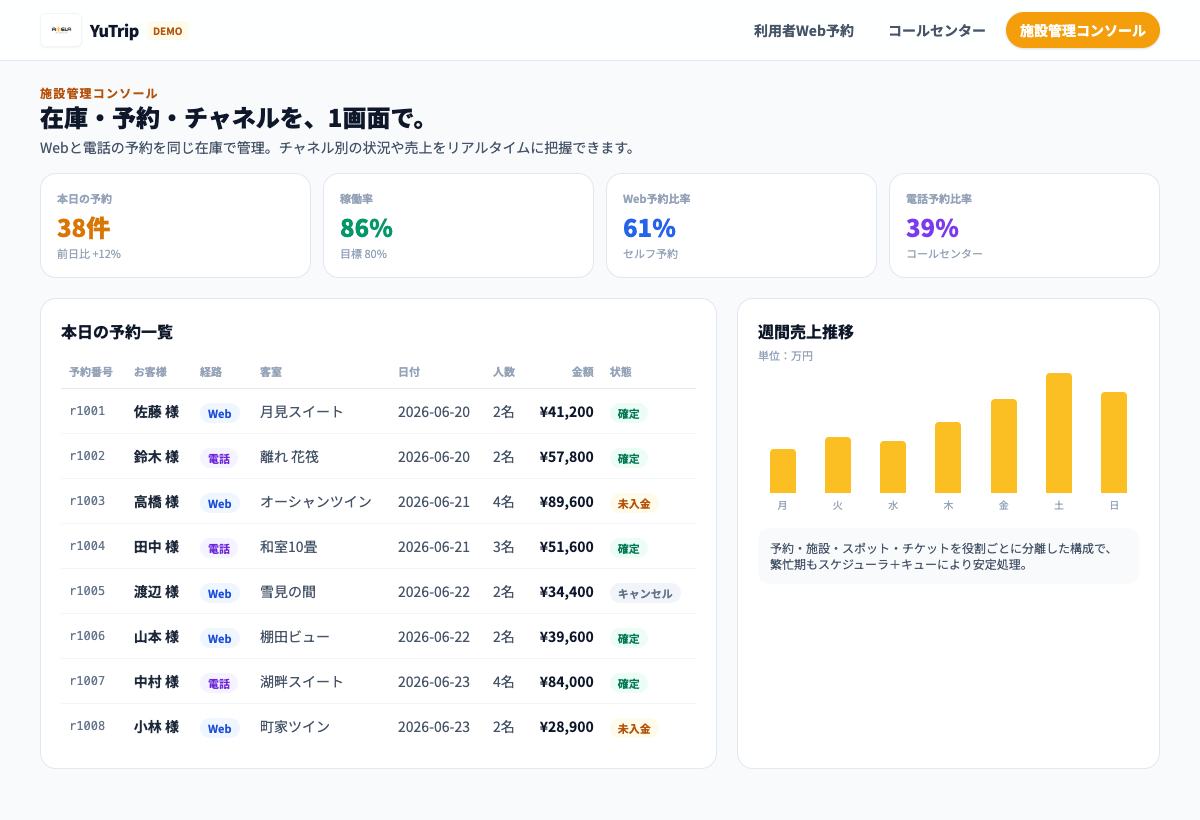The height and width of the screenshot is (820, 1200).
Task: Select reservation number r1002
Action: [87, 456]
